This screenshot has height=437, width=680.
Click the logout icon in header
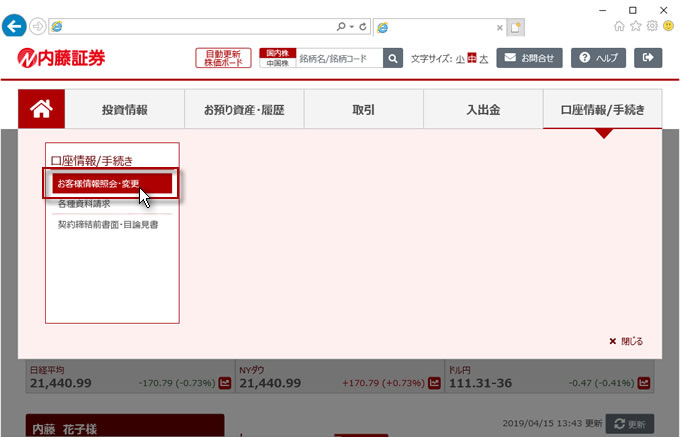648,58
